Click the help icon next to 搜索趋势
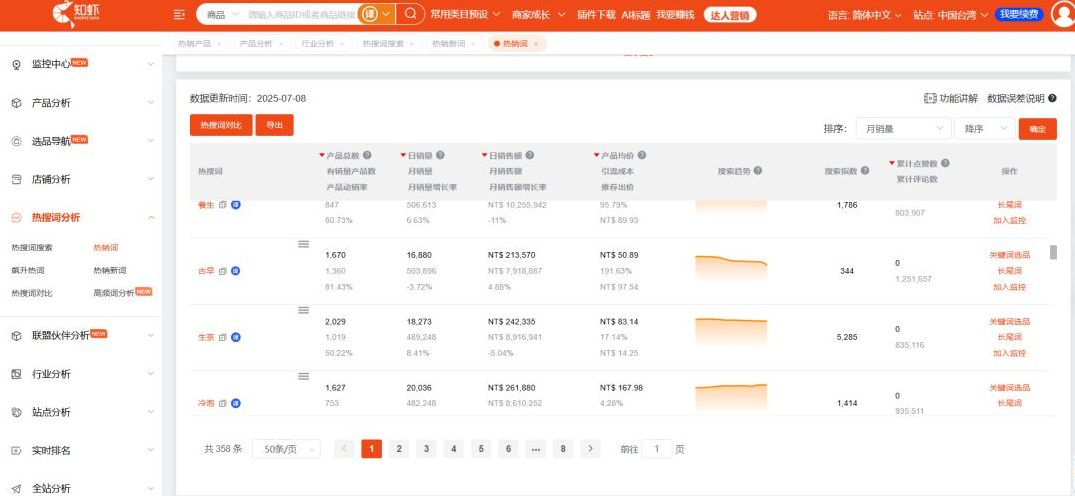This screenshot has width=1075, height=496. (x=758, y=171)
